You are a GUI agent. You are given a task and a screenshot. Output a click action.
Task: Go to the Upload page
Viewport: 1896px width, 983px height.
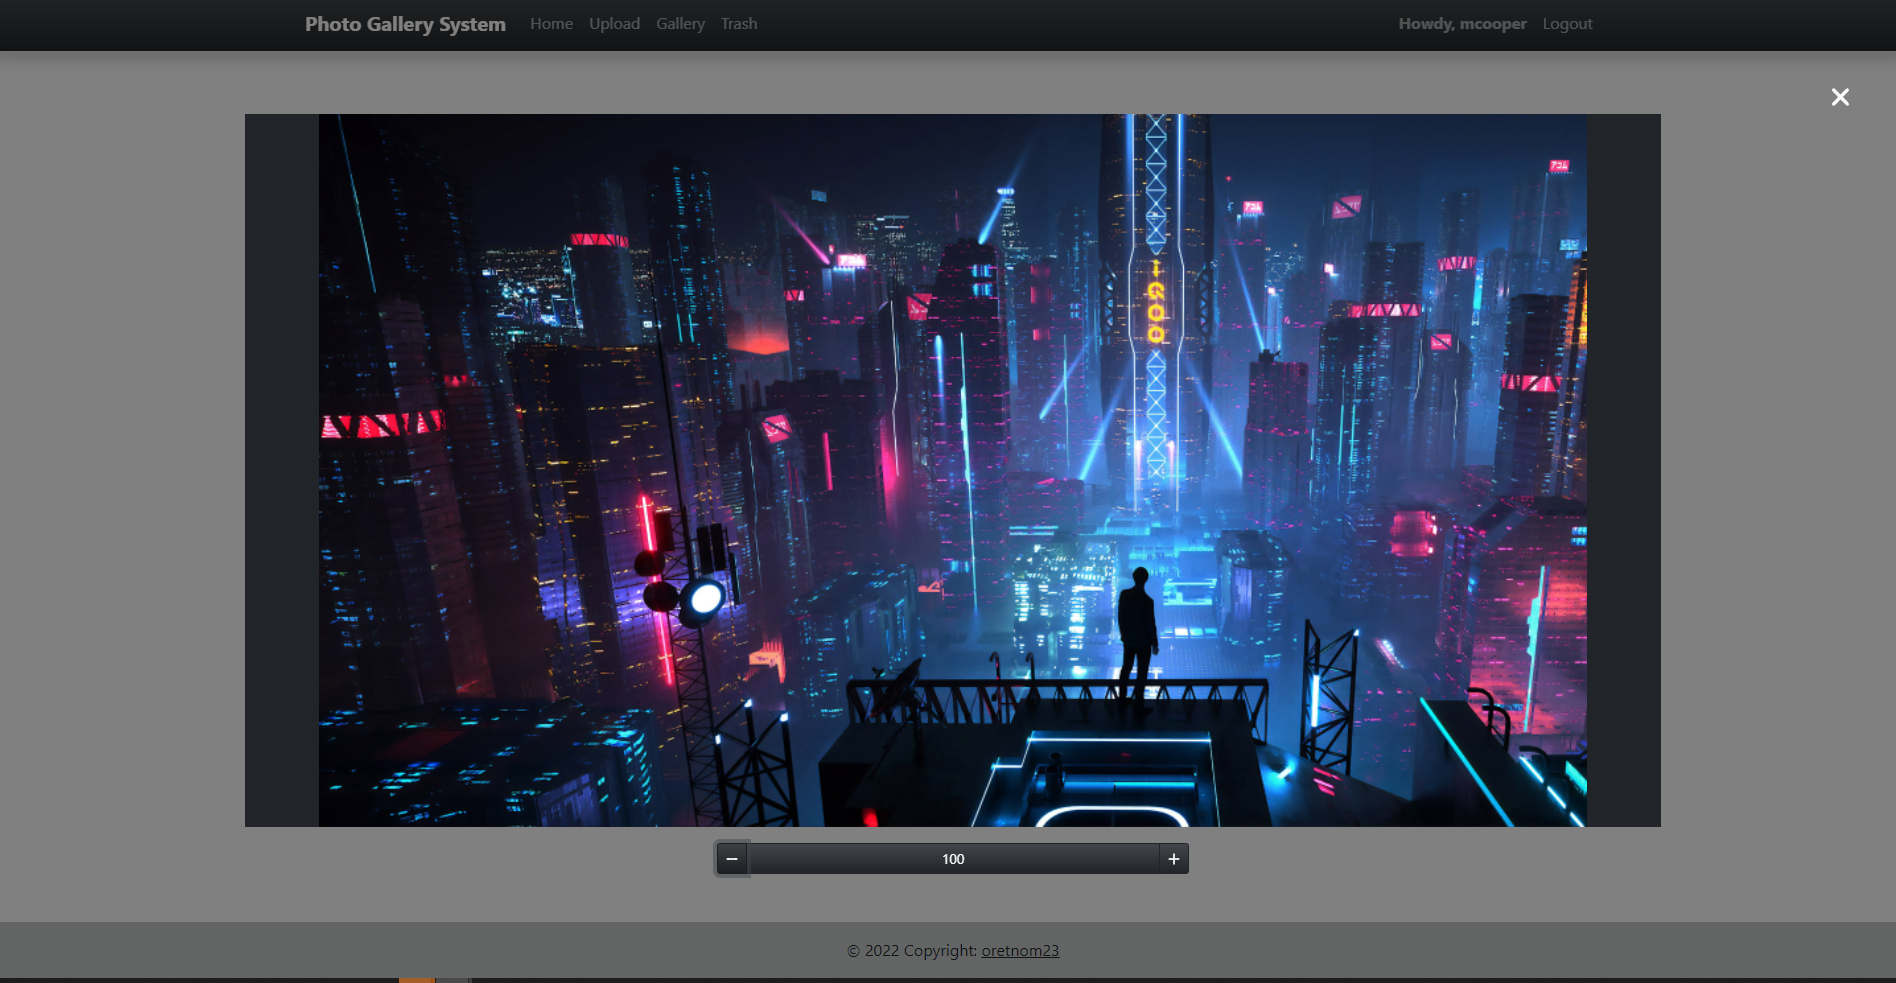point(614,24)
